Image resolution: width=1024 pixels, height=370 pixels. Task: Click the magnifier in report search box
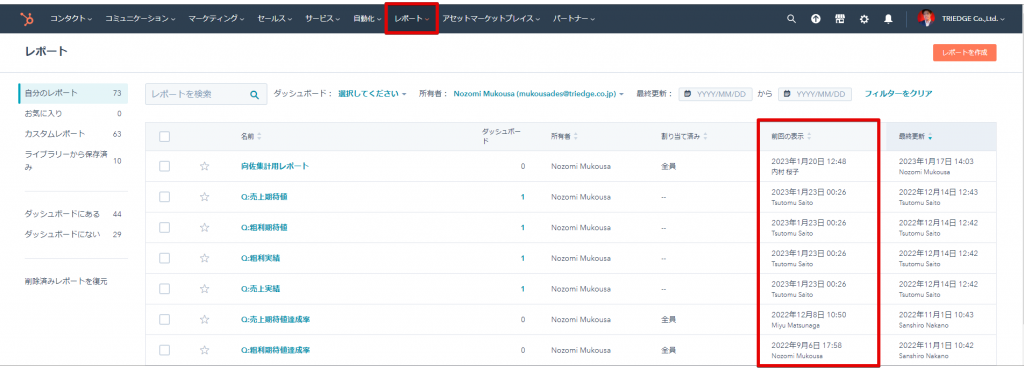[255, 95]
